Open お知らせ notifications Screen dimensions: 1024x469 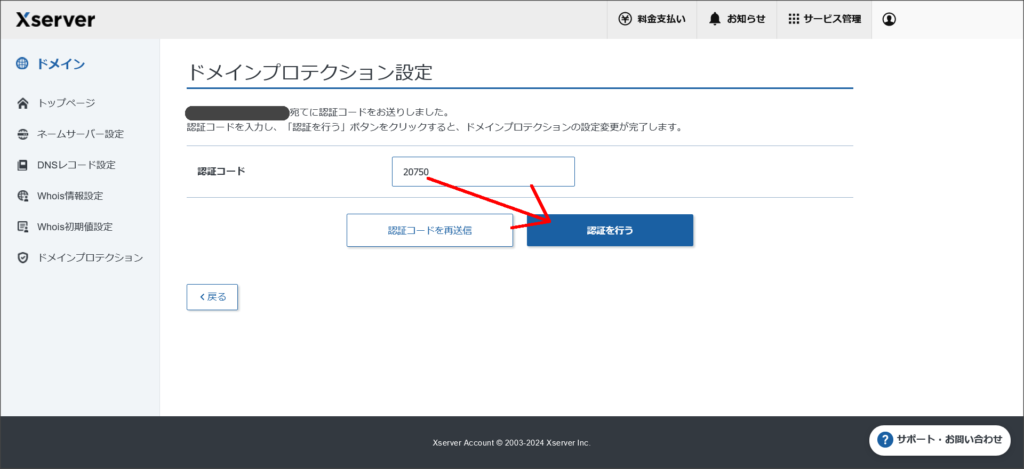[737, 20]
